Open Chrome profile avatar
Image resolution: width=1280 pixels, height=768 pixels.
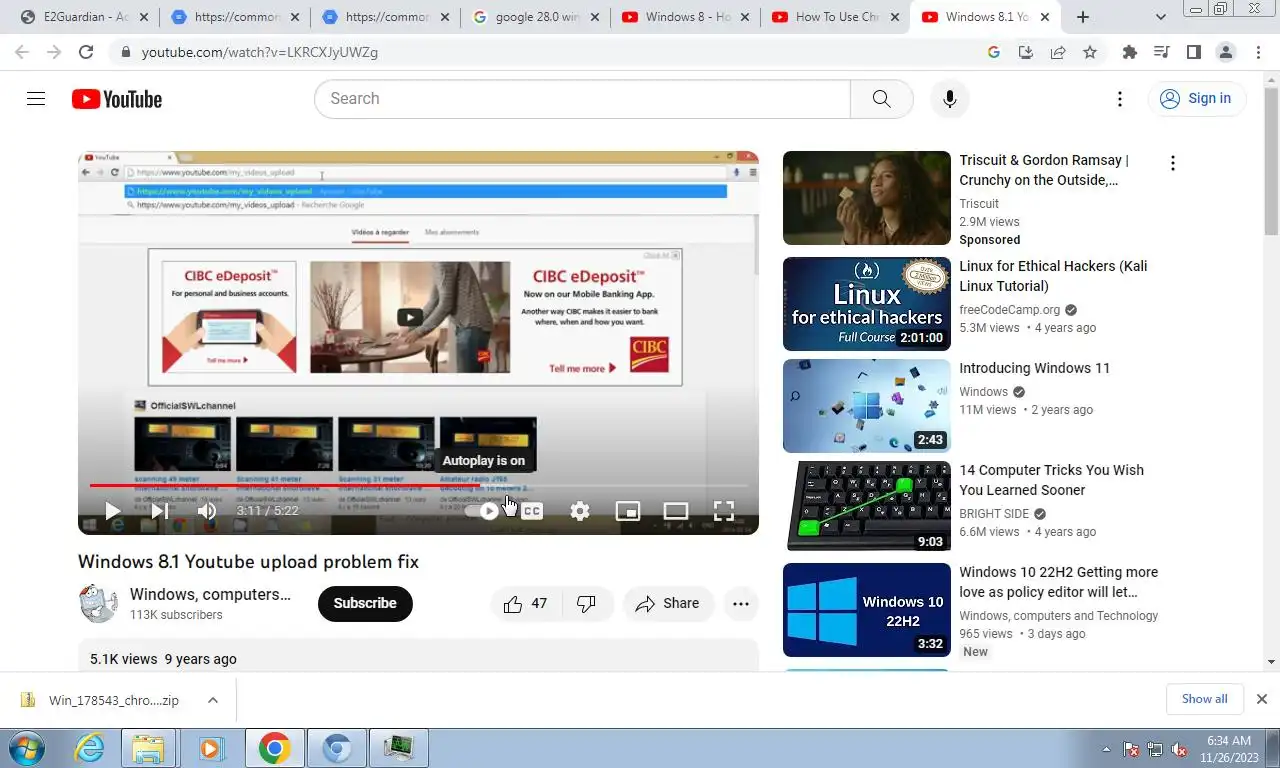click(1226, 52)
